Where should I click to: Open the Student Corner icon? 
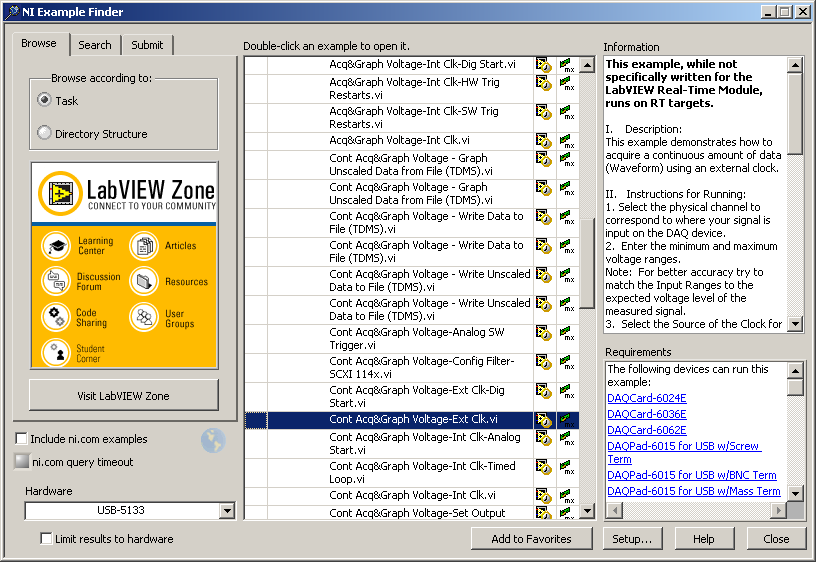click(56, 352)
